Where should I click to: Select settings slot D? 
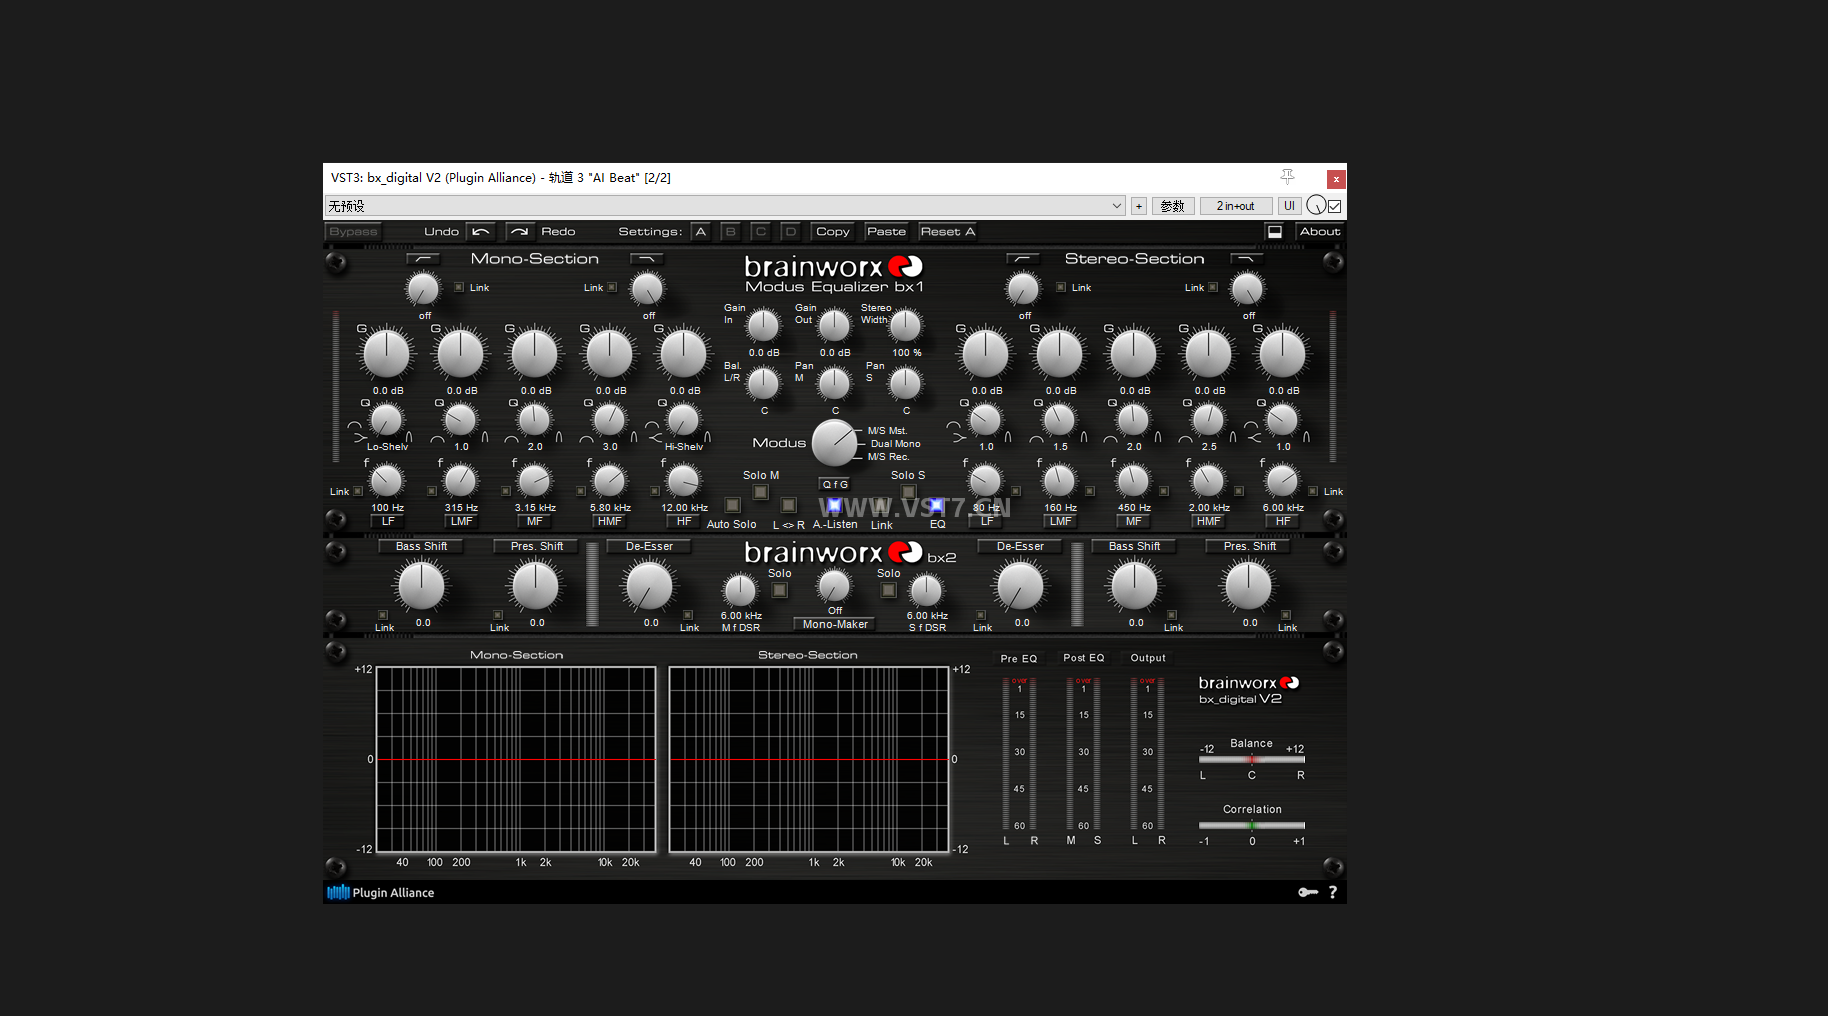coord(791,231)
